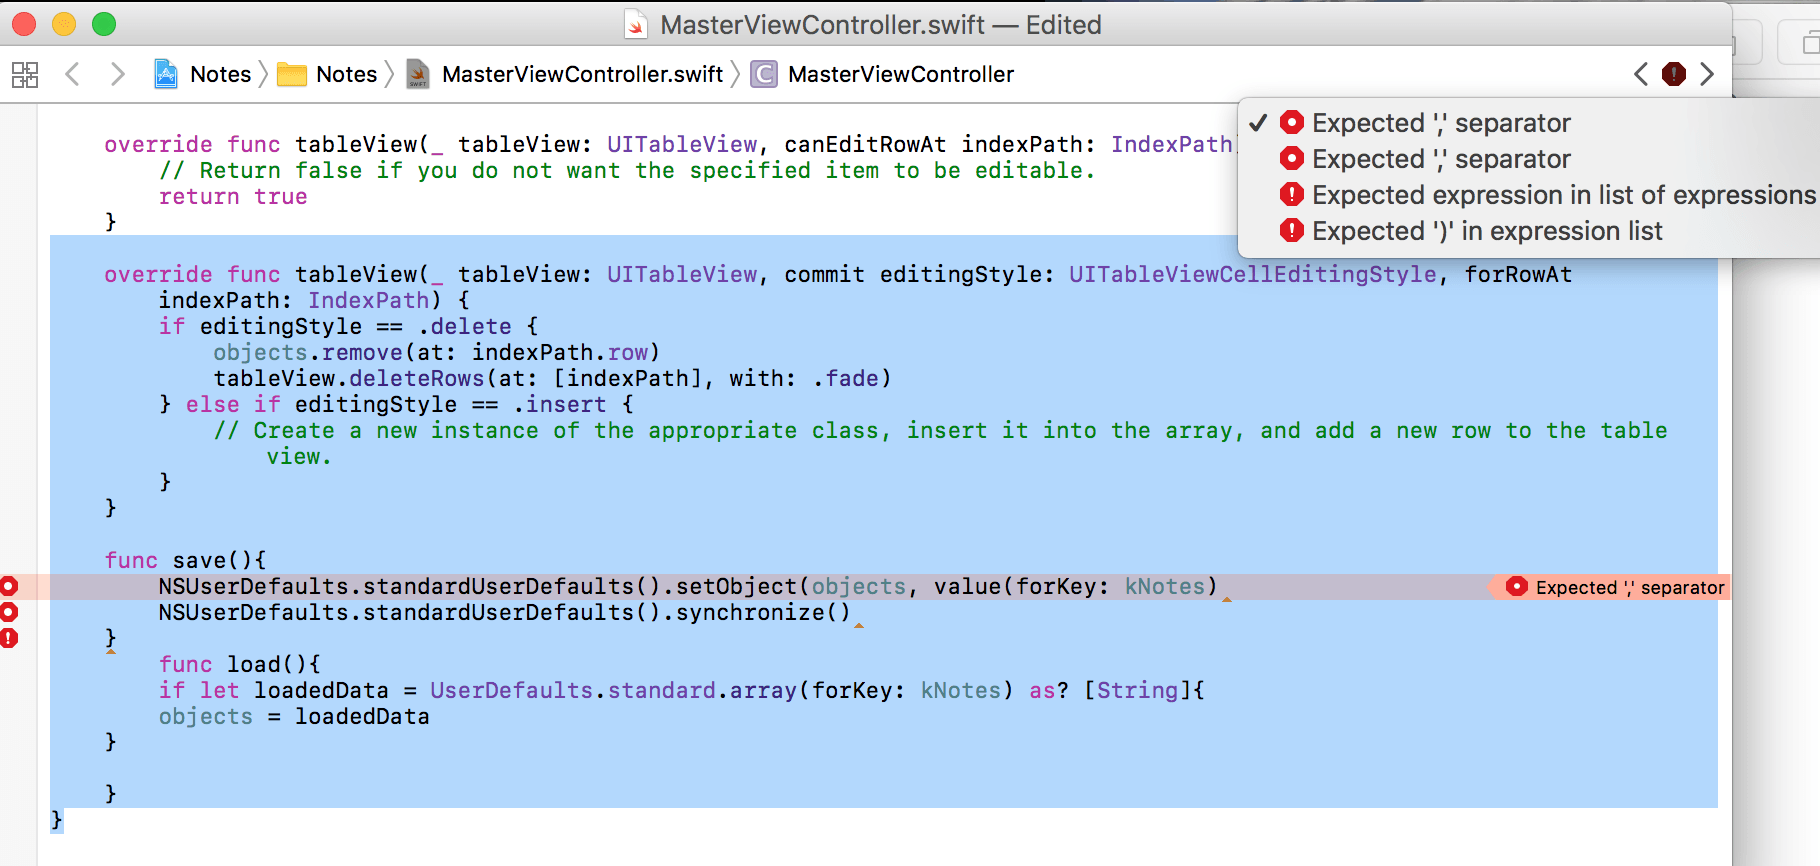The image size is (1820, 866).
Task: Open the MasterViewController class breadcrumb
Action: tap(900, 74)
